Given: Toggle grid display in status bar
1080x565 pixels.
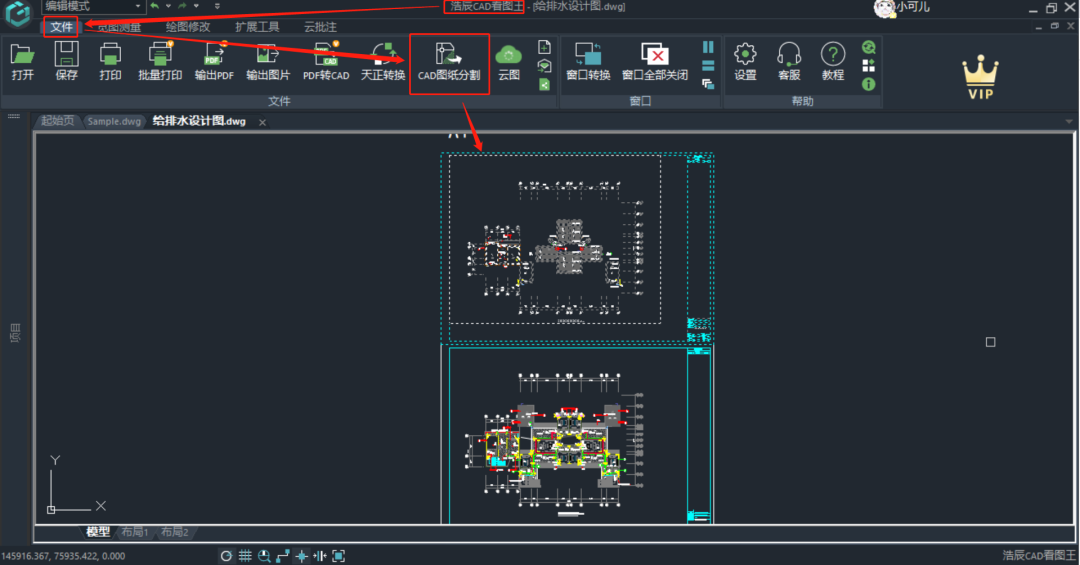Looking at the screenshot, I should coord(245,556).
